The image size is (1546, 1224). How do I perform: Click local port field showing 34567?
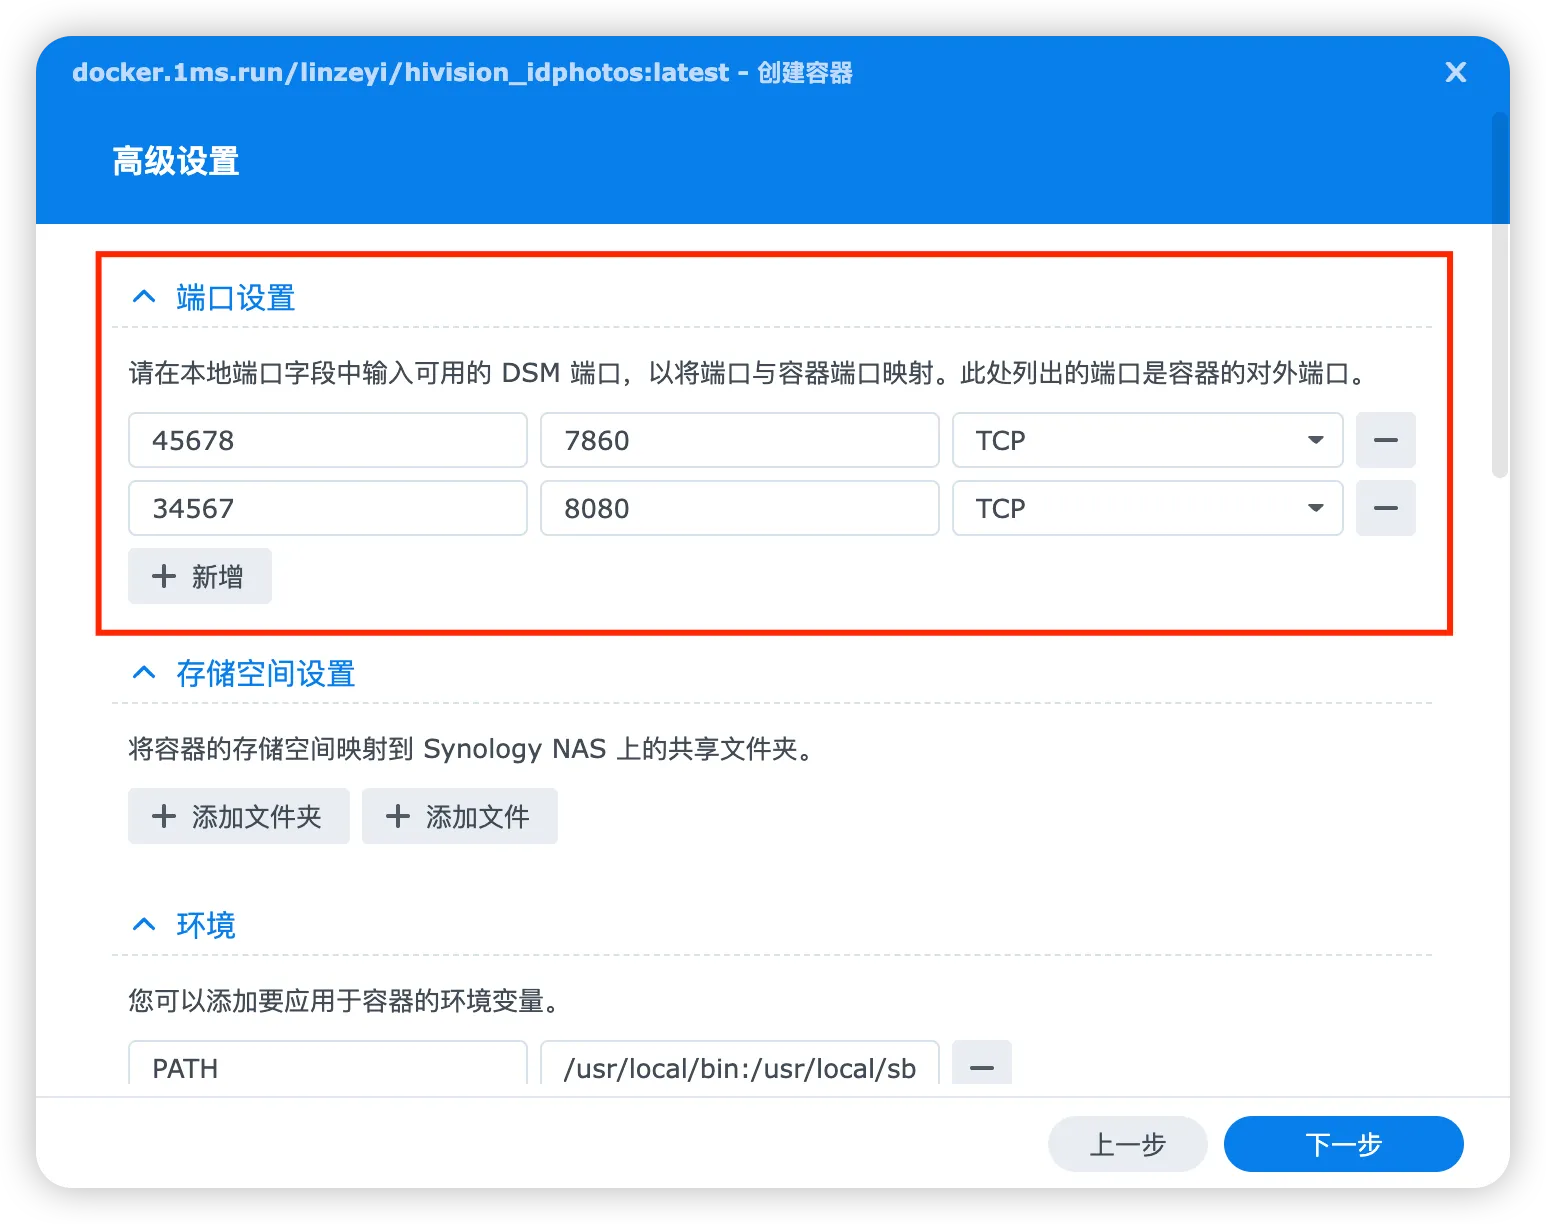pos(328,508)
